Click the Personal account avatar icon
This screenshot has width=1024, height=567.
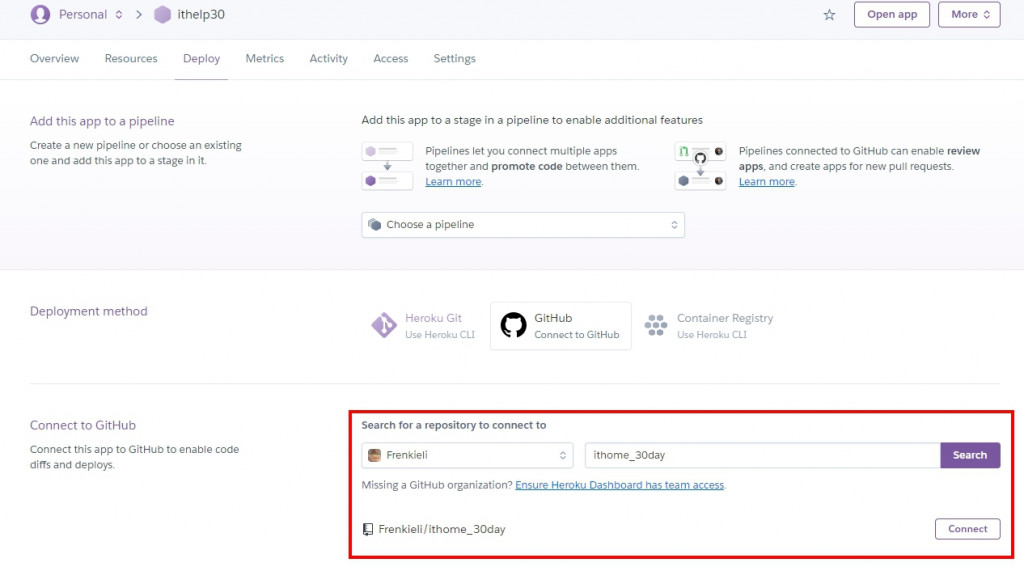coord(40,14)
